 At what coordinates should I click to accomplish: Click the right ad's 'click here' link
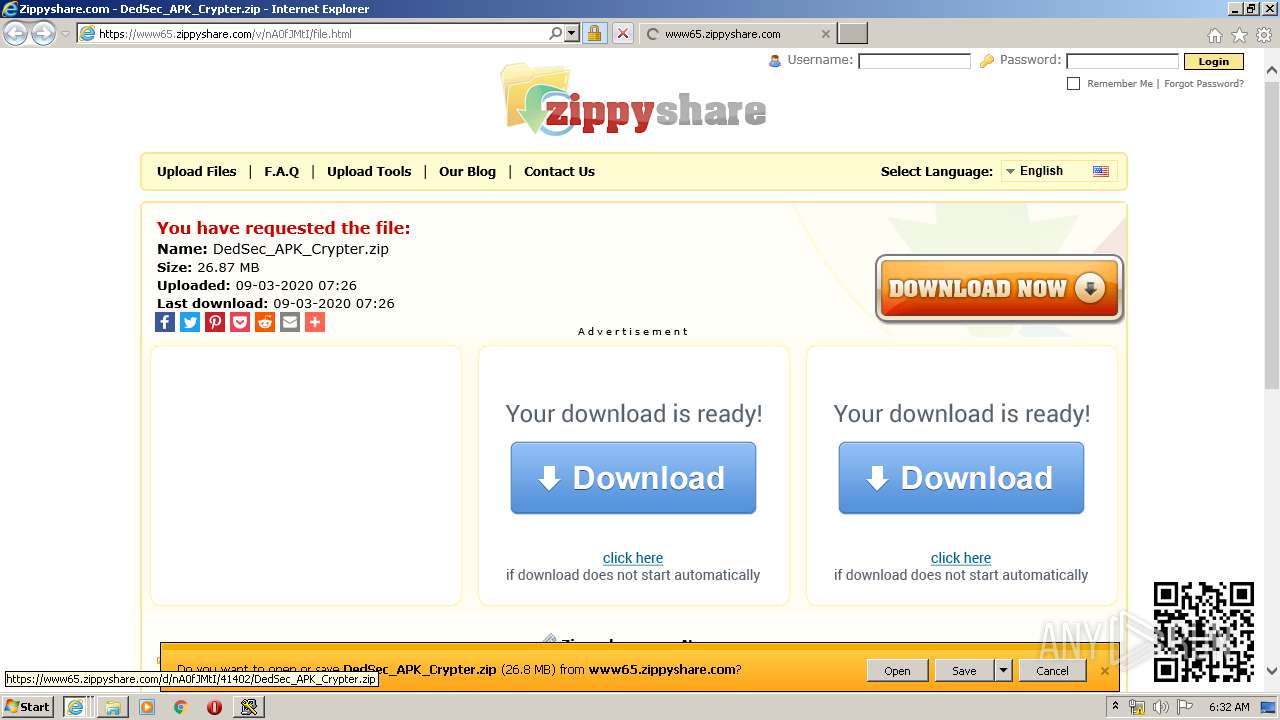pyautogui.click(x=961, y=558)
